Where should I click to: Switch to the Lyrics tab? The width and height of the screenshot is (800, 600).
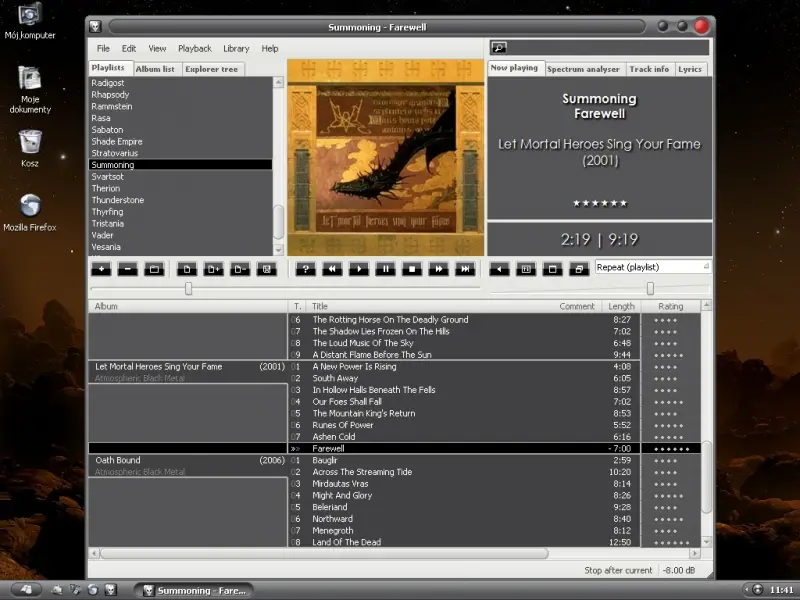point(690,69)
